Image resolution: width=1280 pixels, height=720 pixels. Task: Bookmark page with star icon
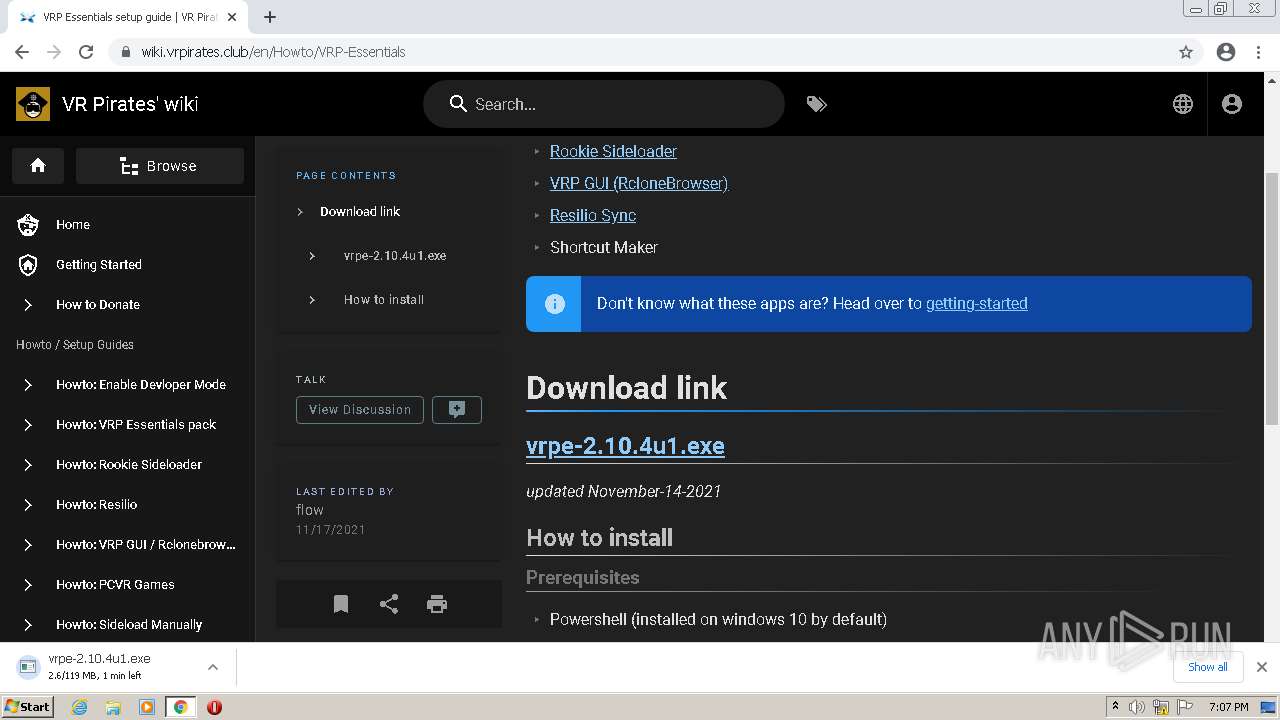point(1186,52)
